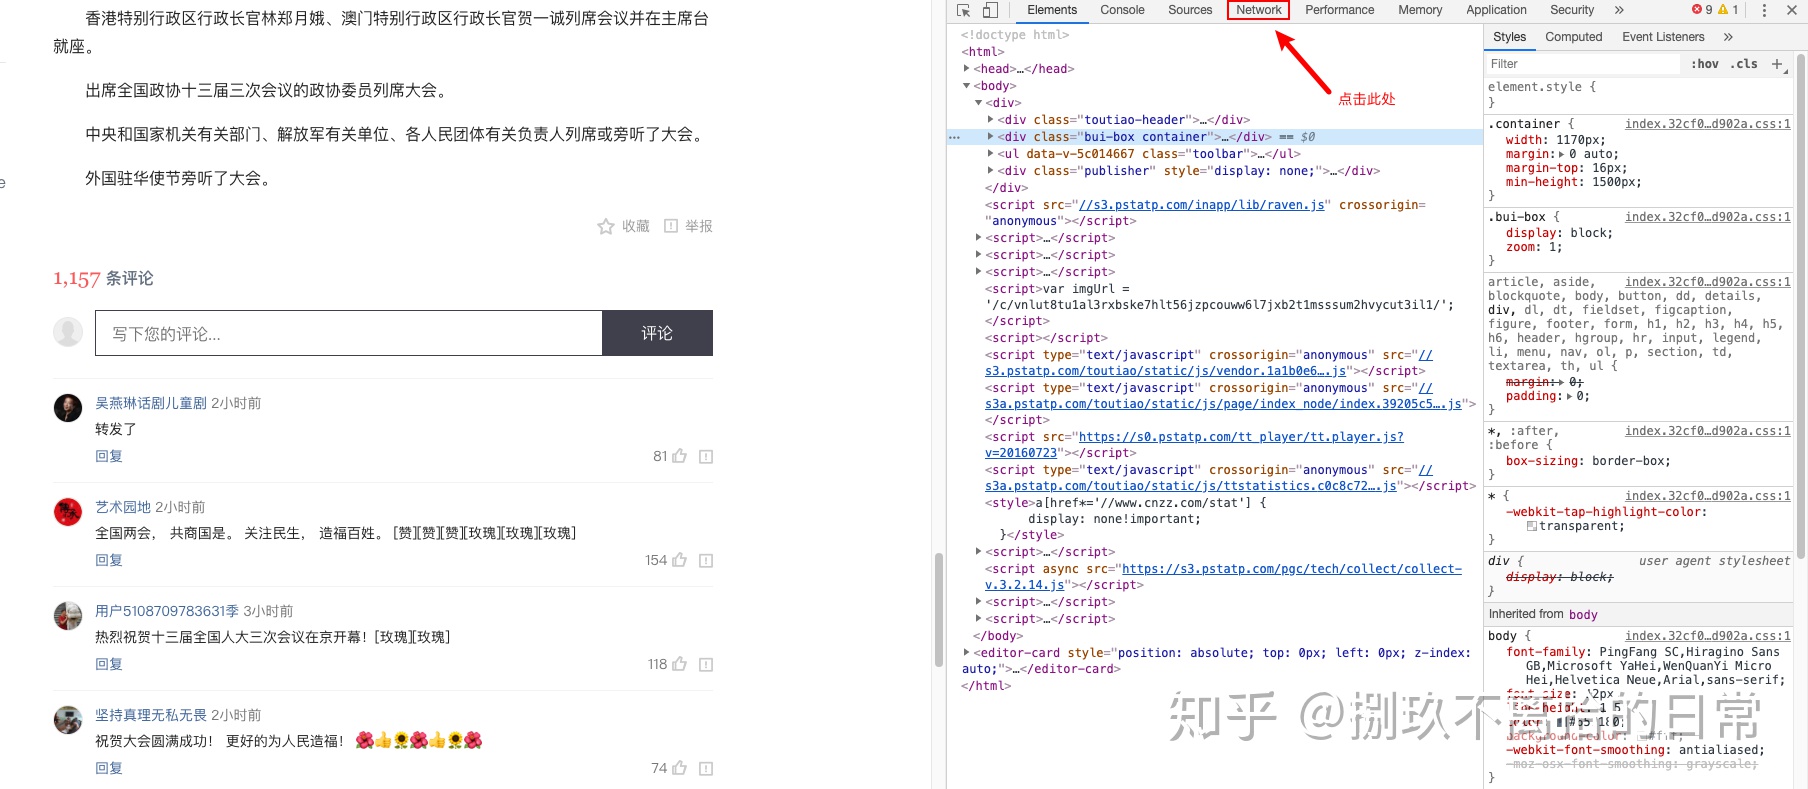The height and width of the screenshot is (789, 1808).
Task: Report the 用户5108709783631季 comment with its flag icon
Action: tap(706, 665)
